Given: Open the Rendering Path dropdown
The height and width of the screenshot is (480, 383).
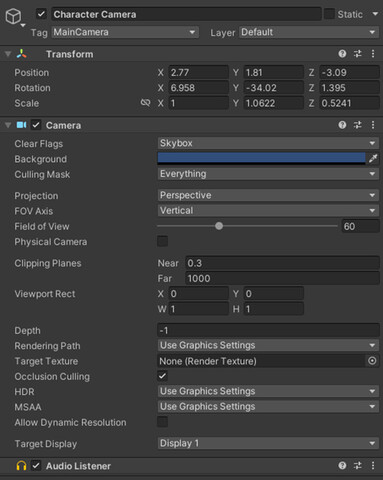Looking at the screenshot, I should tap(268, 345).
